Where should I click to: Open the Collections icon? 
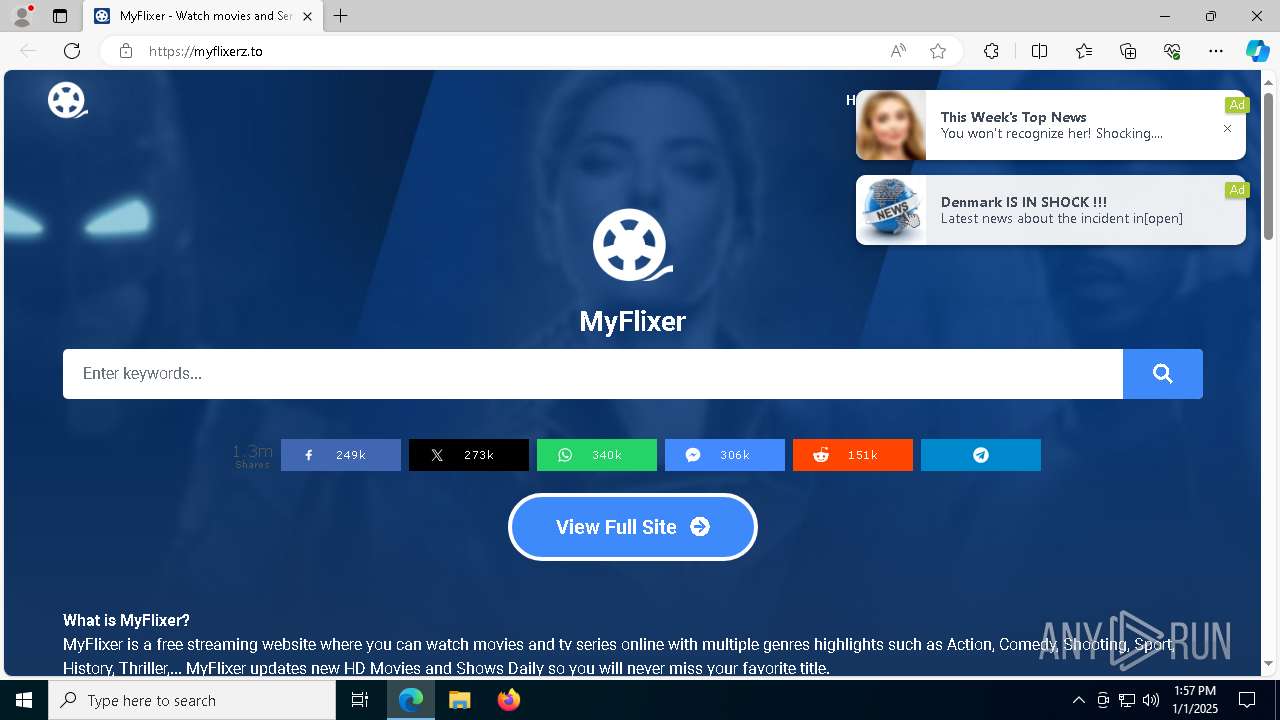point(1128,51)
